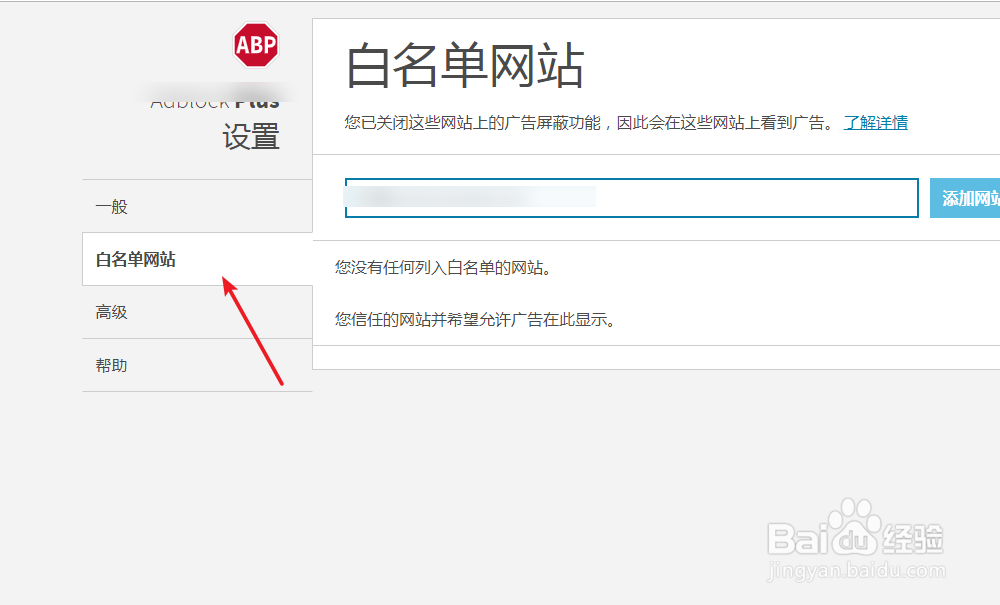
Task: Click the 您已关闭这些网站上的广告屏蔽功能 description
Action: tap(589, 122)
